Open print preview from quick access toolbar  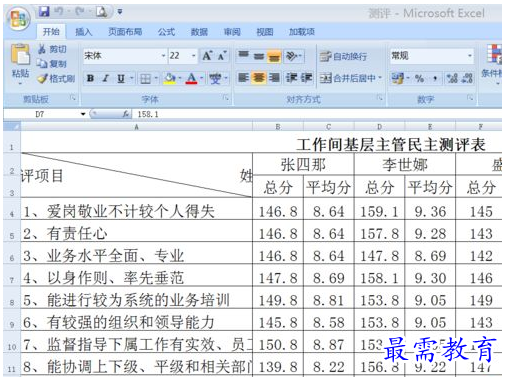[x=101, y=12]
